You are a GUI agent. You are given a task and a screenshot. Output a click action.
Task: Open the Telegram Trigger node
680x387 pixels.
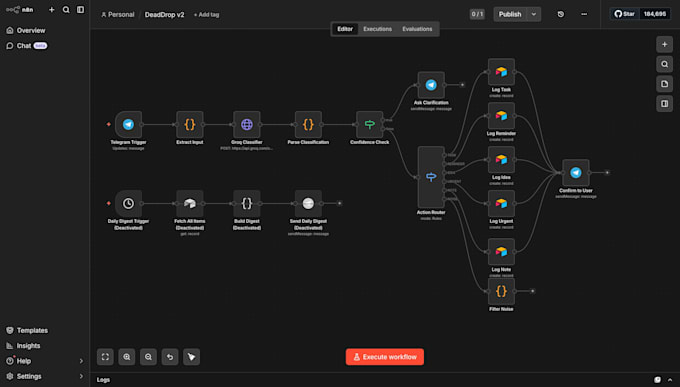(x=128, y=125)
